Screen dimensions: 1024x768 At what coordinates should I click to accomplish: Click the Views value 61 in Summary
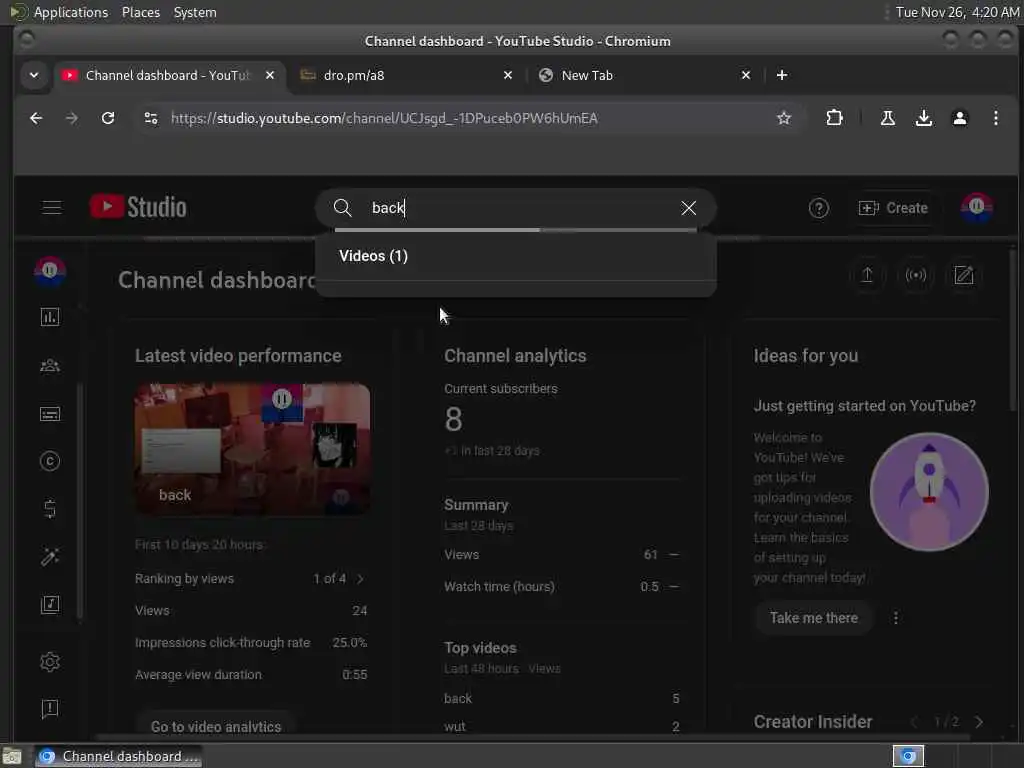pyautogui.click(x=650, y=555)
